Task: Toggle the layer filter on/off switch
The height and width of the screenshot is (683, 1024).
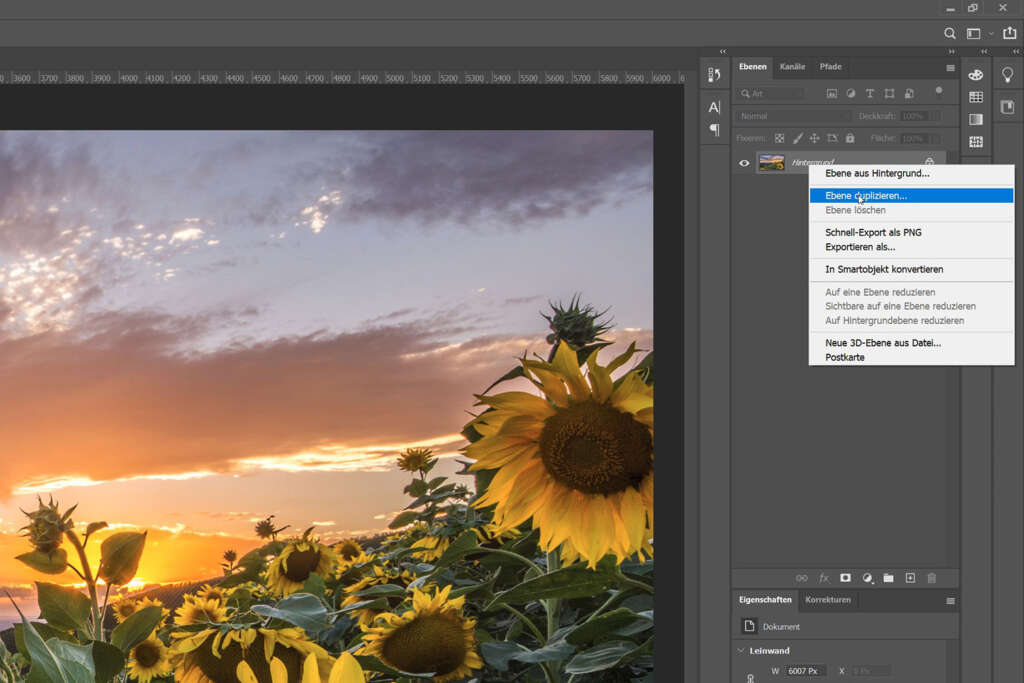Action: tap(938, 90)
